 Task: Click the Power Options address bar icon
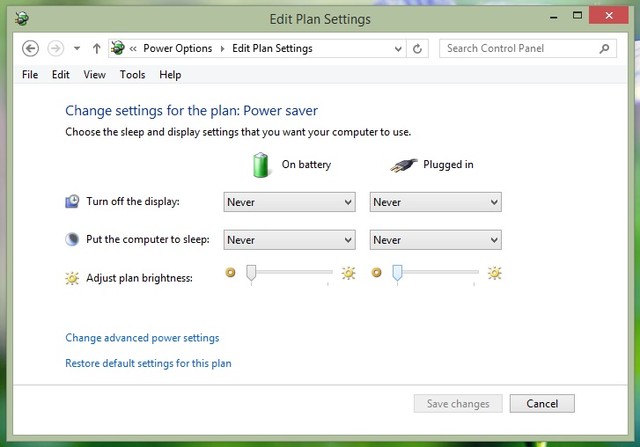point(118,48)
